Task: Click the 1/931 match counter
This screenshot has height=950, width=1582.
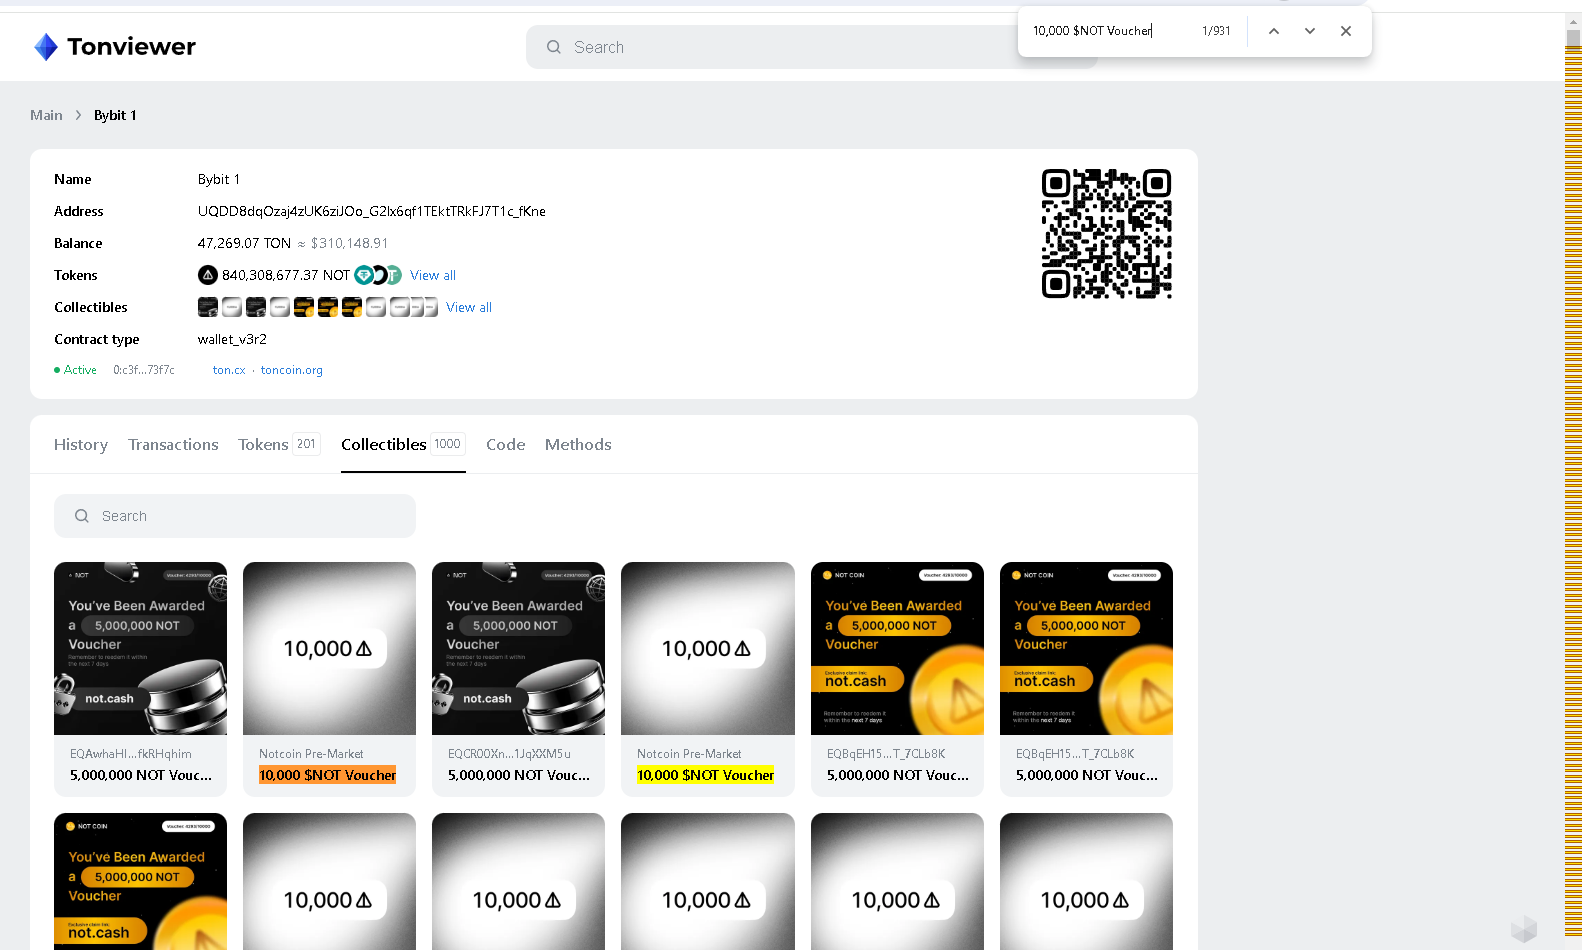Action: 1216,31
